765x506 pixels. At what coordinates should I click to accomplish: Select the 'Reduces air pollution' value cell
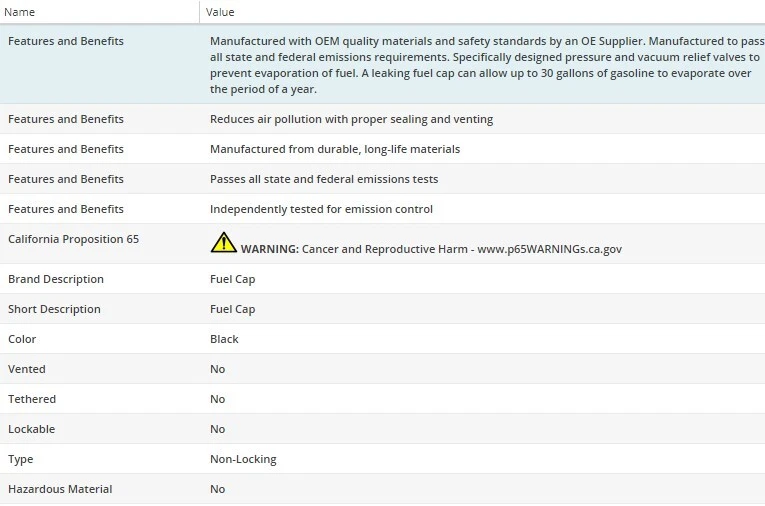[351, 119]
